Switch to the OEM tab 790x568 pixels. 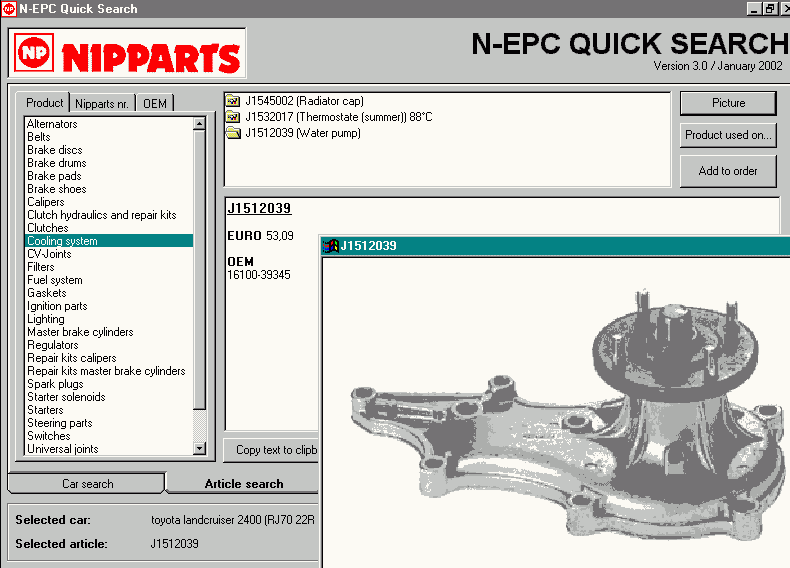click(155, 104)
